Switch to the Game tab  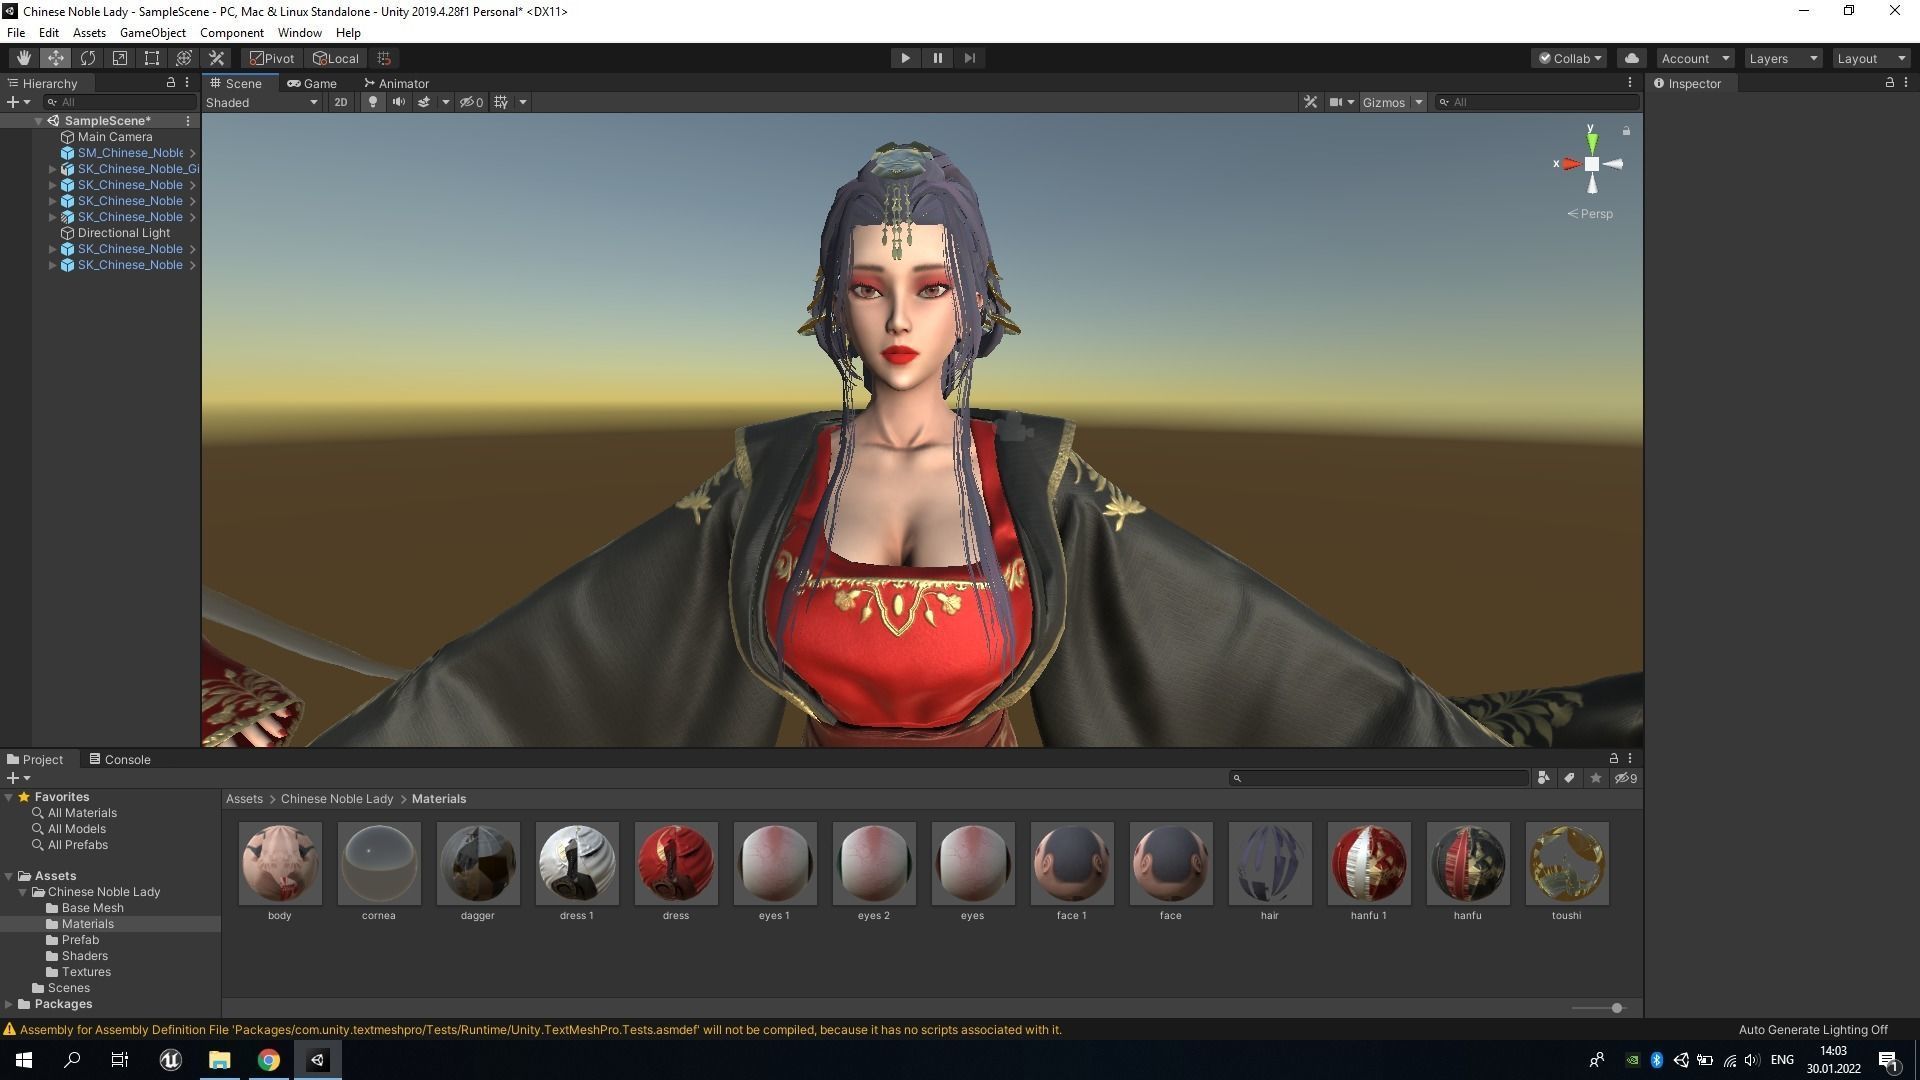coord(311,83)
